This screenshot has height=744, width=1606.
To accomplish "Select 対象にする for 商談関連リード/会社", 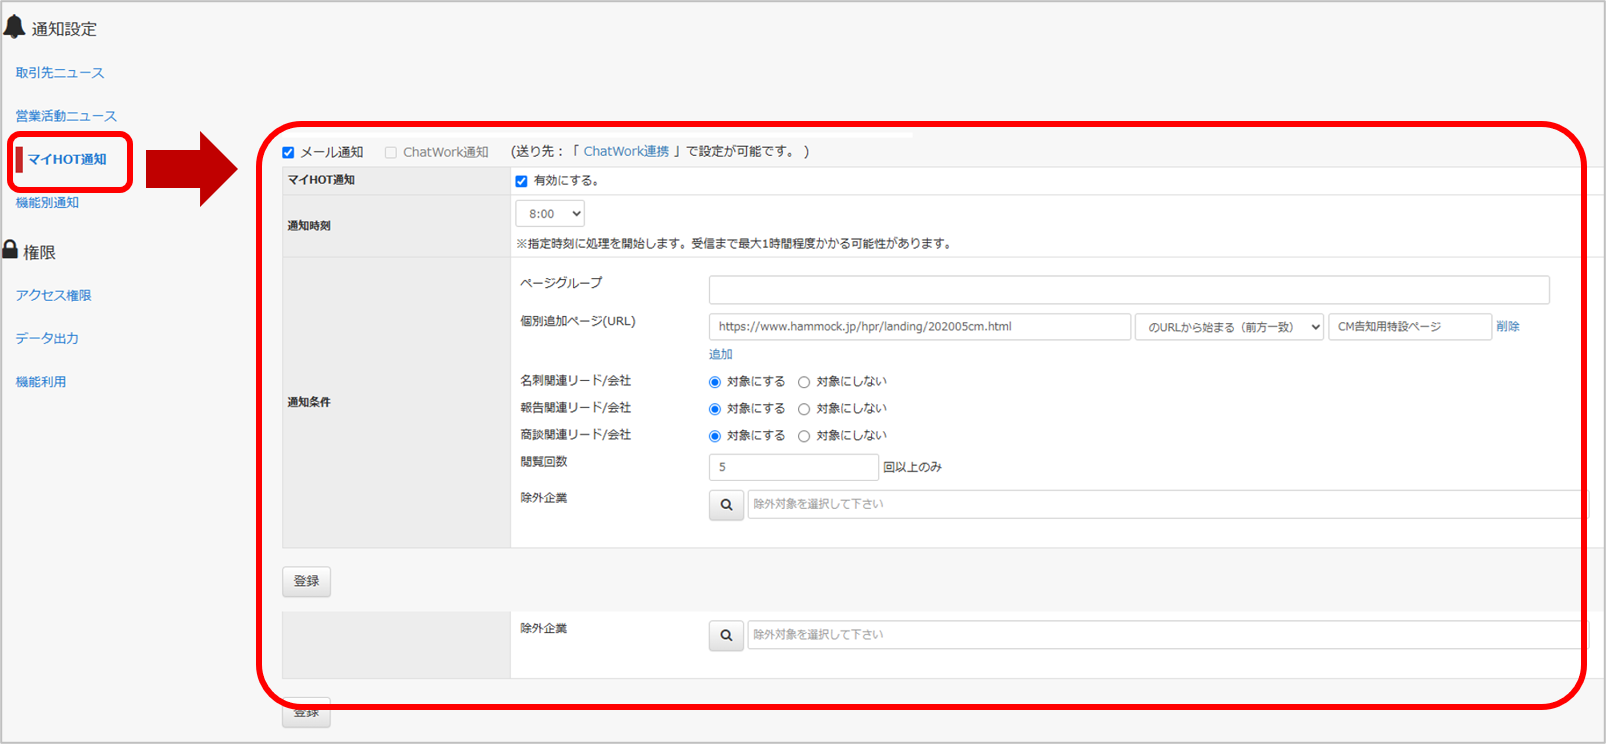I will pyautogui.click(x=715, y=436).
